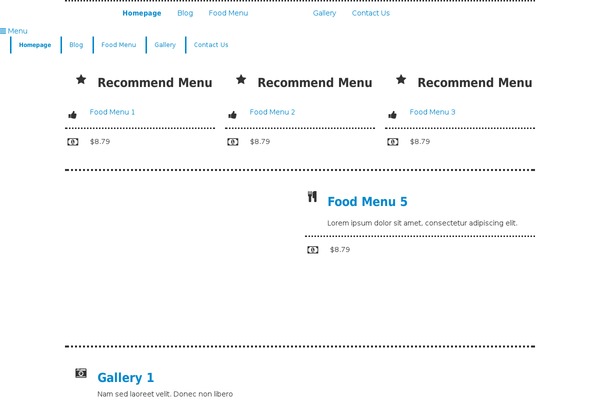Select Blog in the secondary menu
600x400 pixels.
tap(76, 45)
